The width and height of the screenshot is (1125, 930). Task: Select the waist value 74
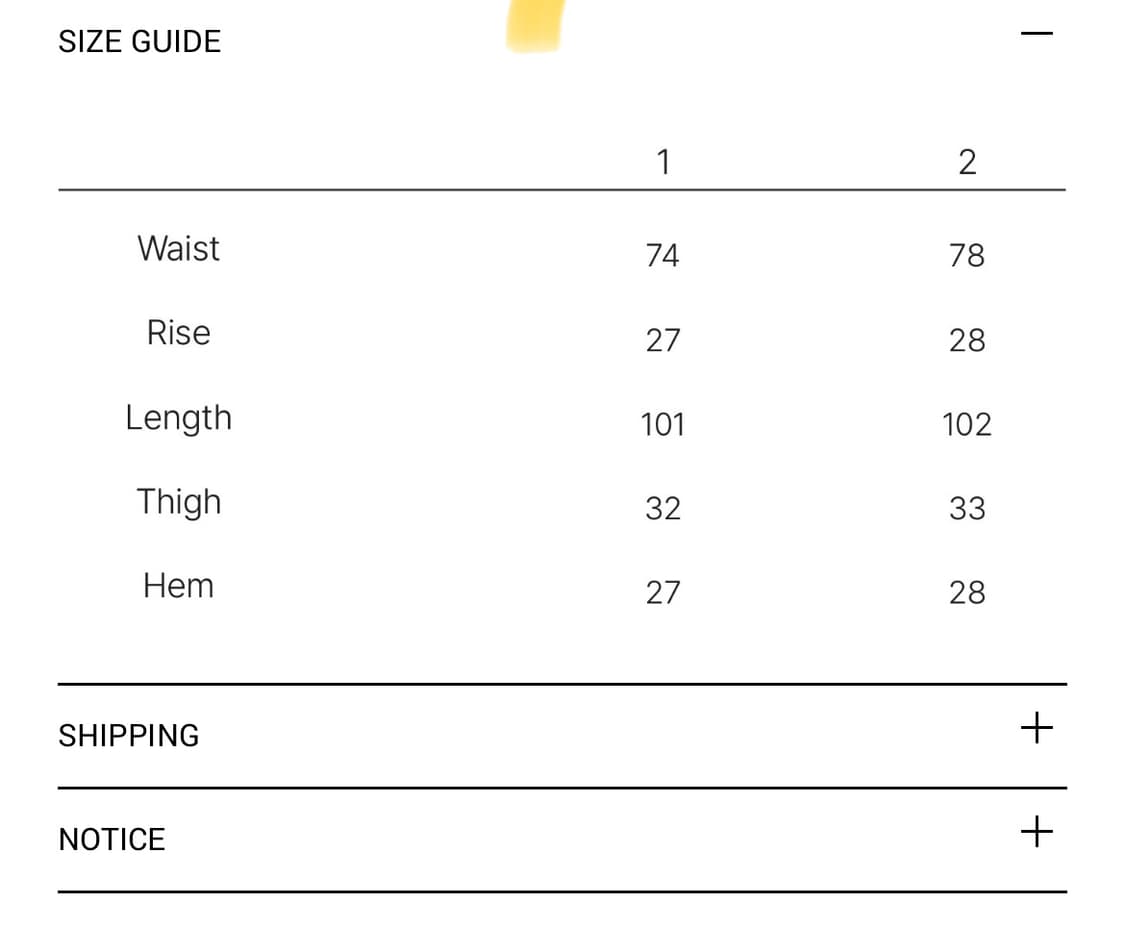(662, 256)
